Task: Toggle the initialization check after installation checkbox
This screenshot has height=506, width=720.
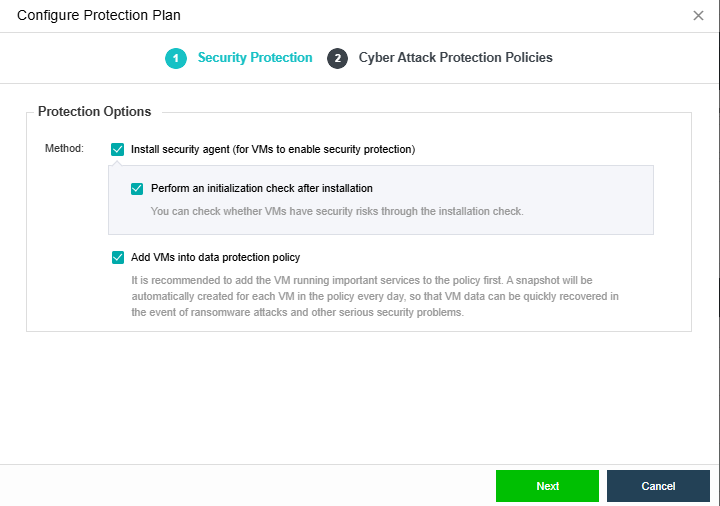Action: pyautogui.click(x=138, y=188)
